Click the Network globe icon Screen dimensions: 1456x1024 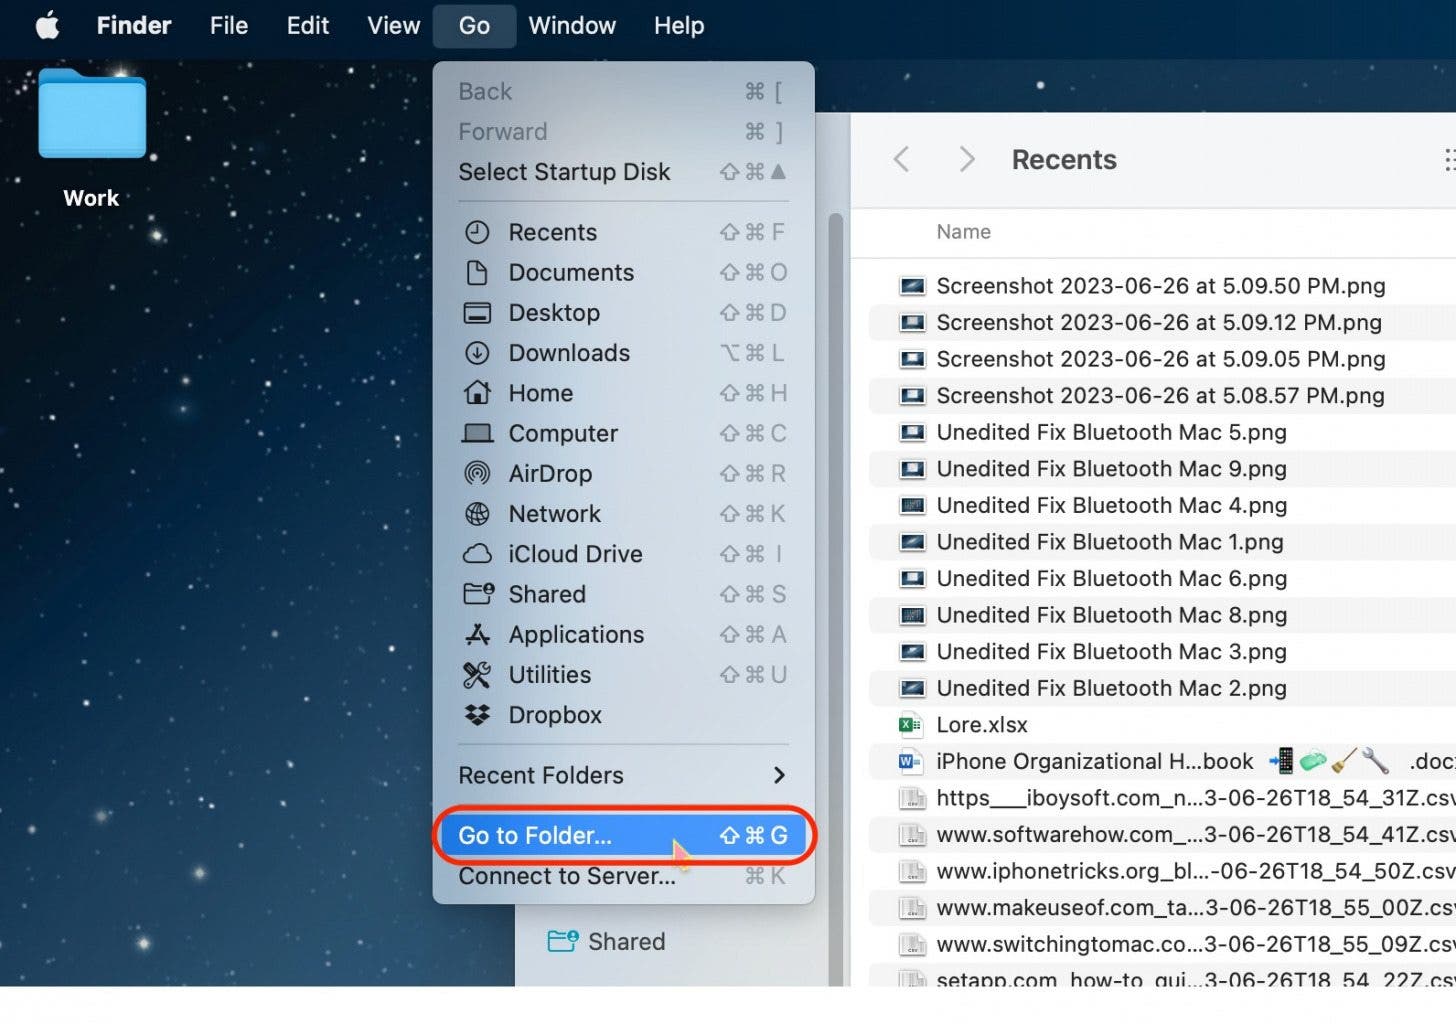477,514
